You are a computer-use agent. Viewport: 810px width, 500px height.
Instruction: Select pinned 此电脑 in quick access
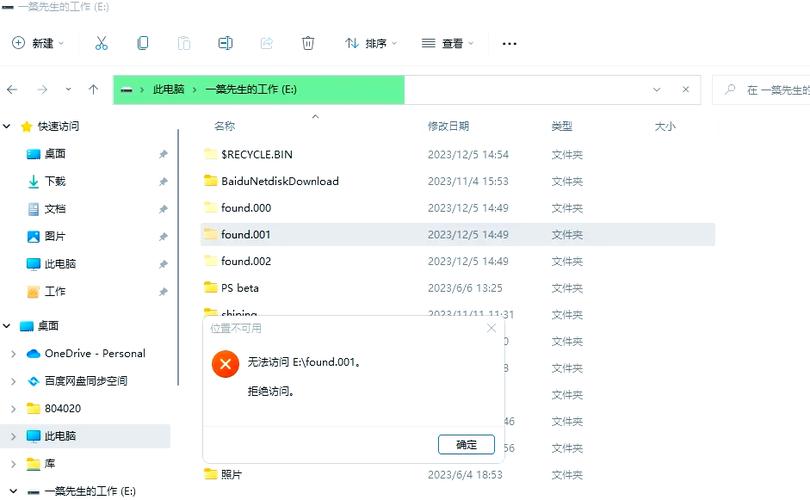(60, 264)
